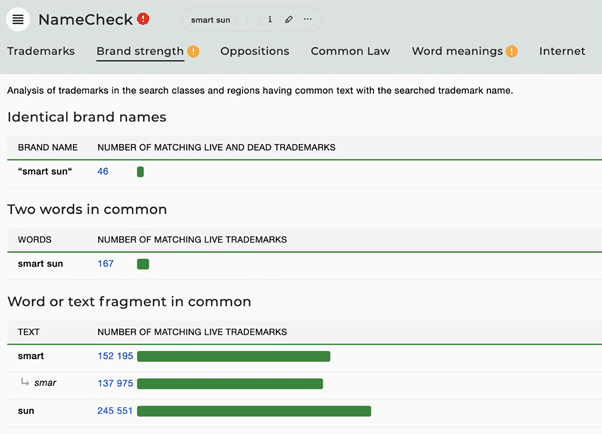602x434 pixels.
Task: Click the orange warning icon on Brand strength
Action: [193, 52]
